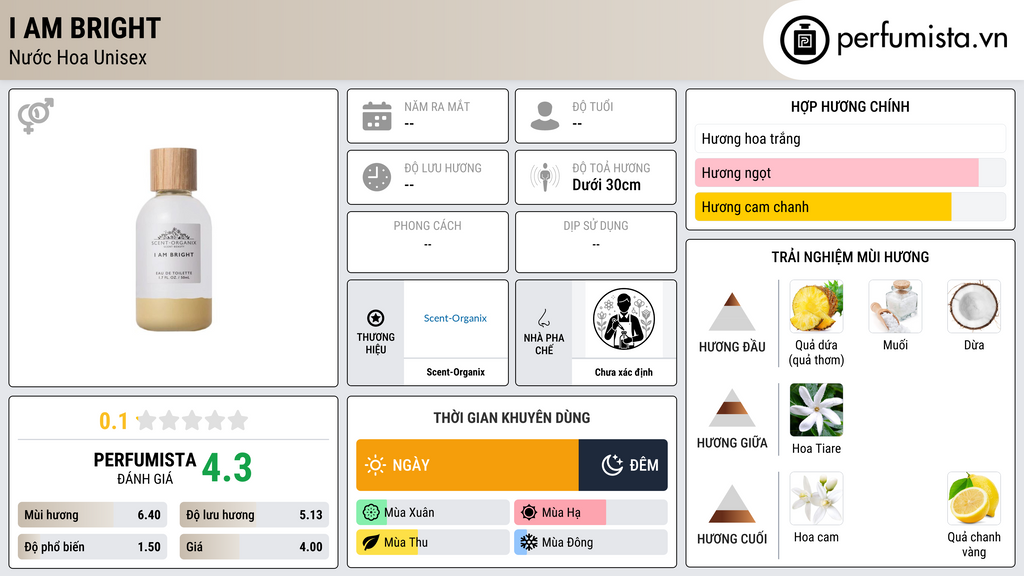Click the "Perfumista đánh giá" label

pyautogui.click(x=144, y=468)
